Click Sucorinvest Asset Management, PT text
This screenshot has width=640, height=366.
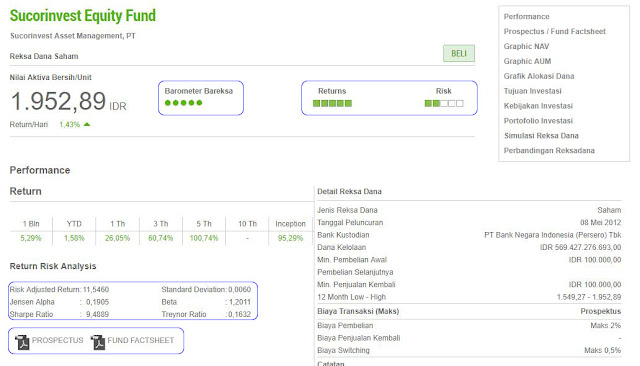tap(73, 36)
